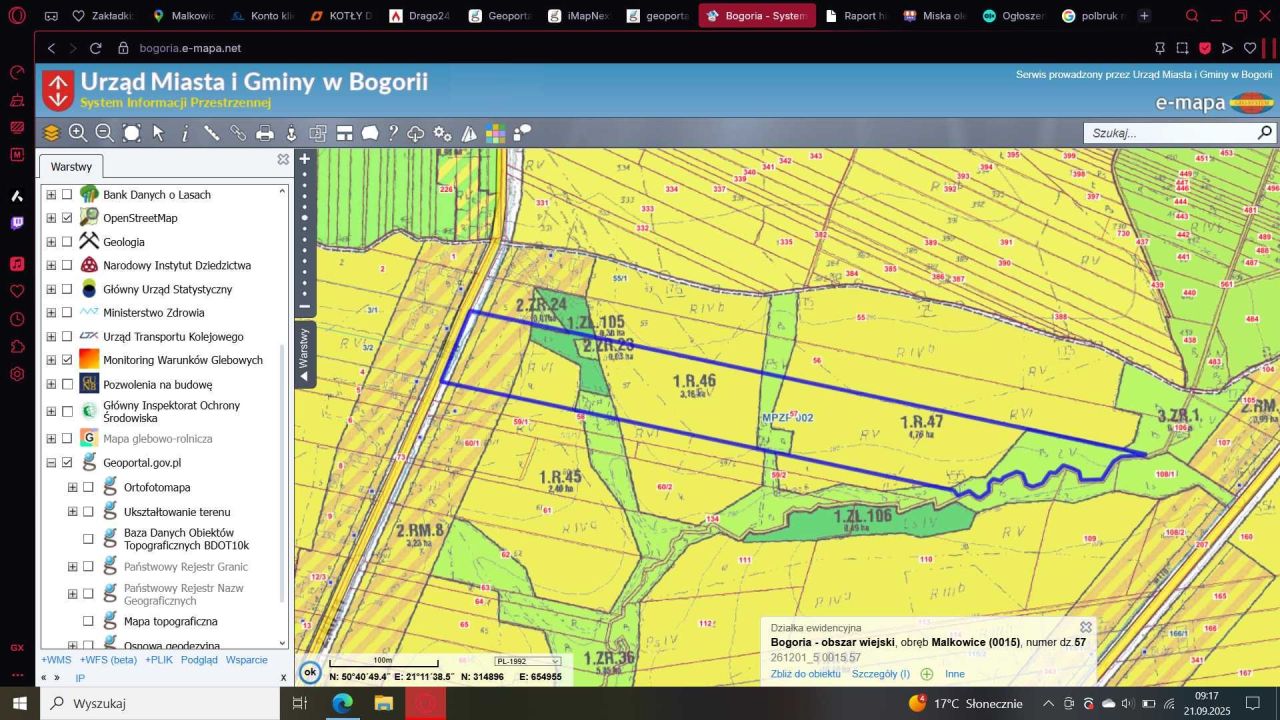Expand the Ukształtowanie terenu sublayer

[x=72, y=512]
